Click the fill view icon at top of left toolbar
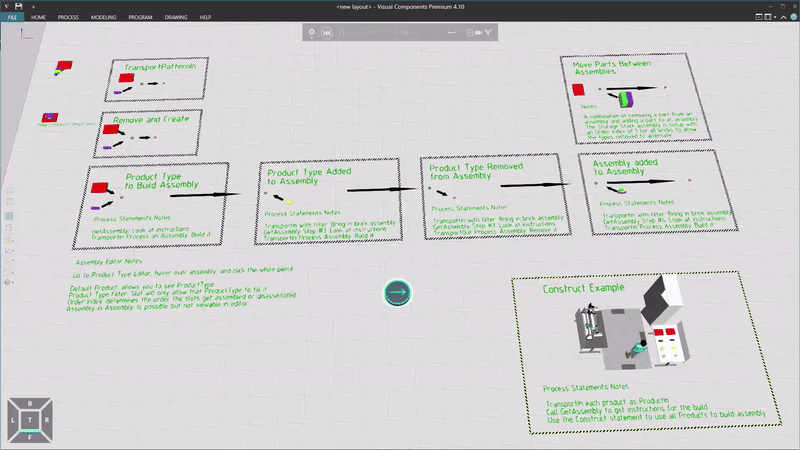800x450 pixels. point(9,189)
